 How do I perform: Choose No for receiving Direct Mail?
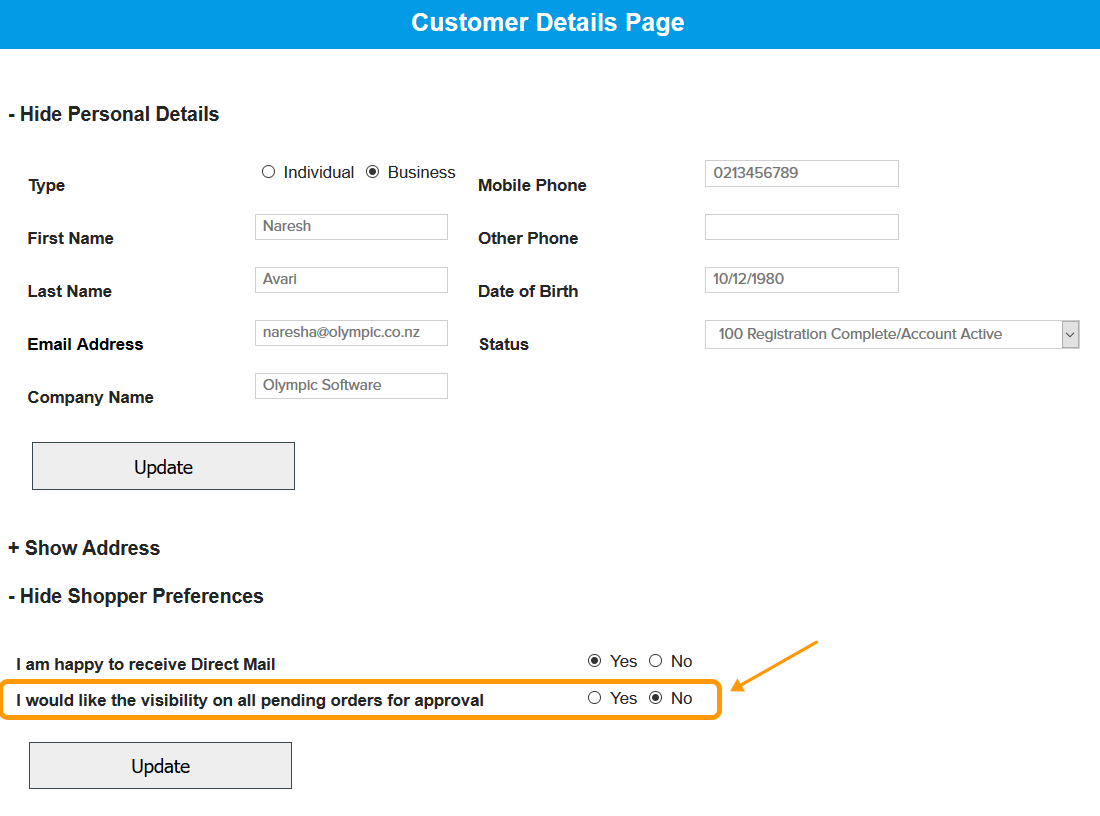pyautogui.click(x=655, y=661)
